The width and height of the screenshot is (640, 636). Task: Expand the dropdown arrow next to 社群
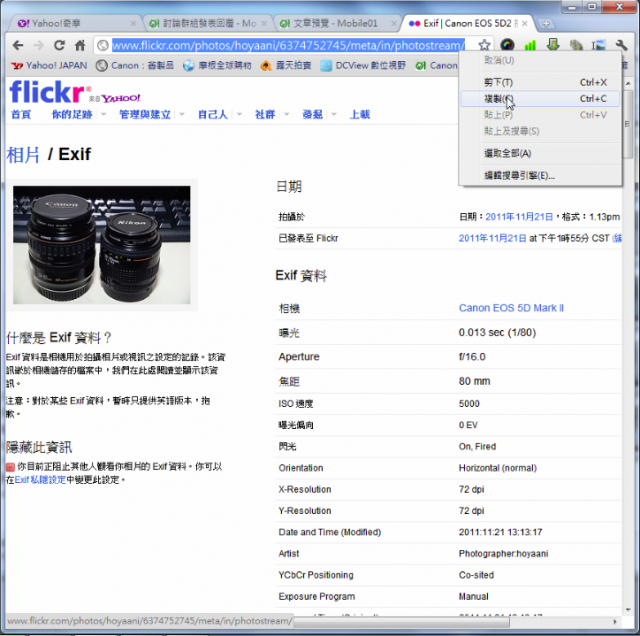(287, 114)
